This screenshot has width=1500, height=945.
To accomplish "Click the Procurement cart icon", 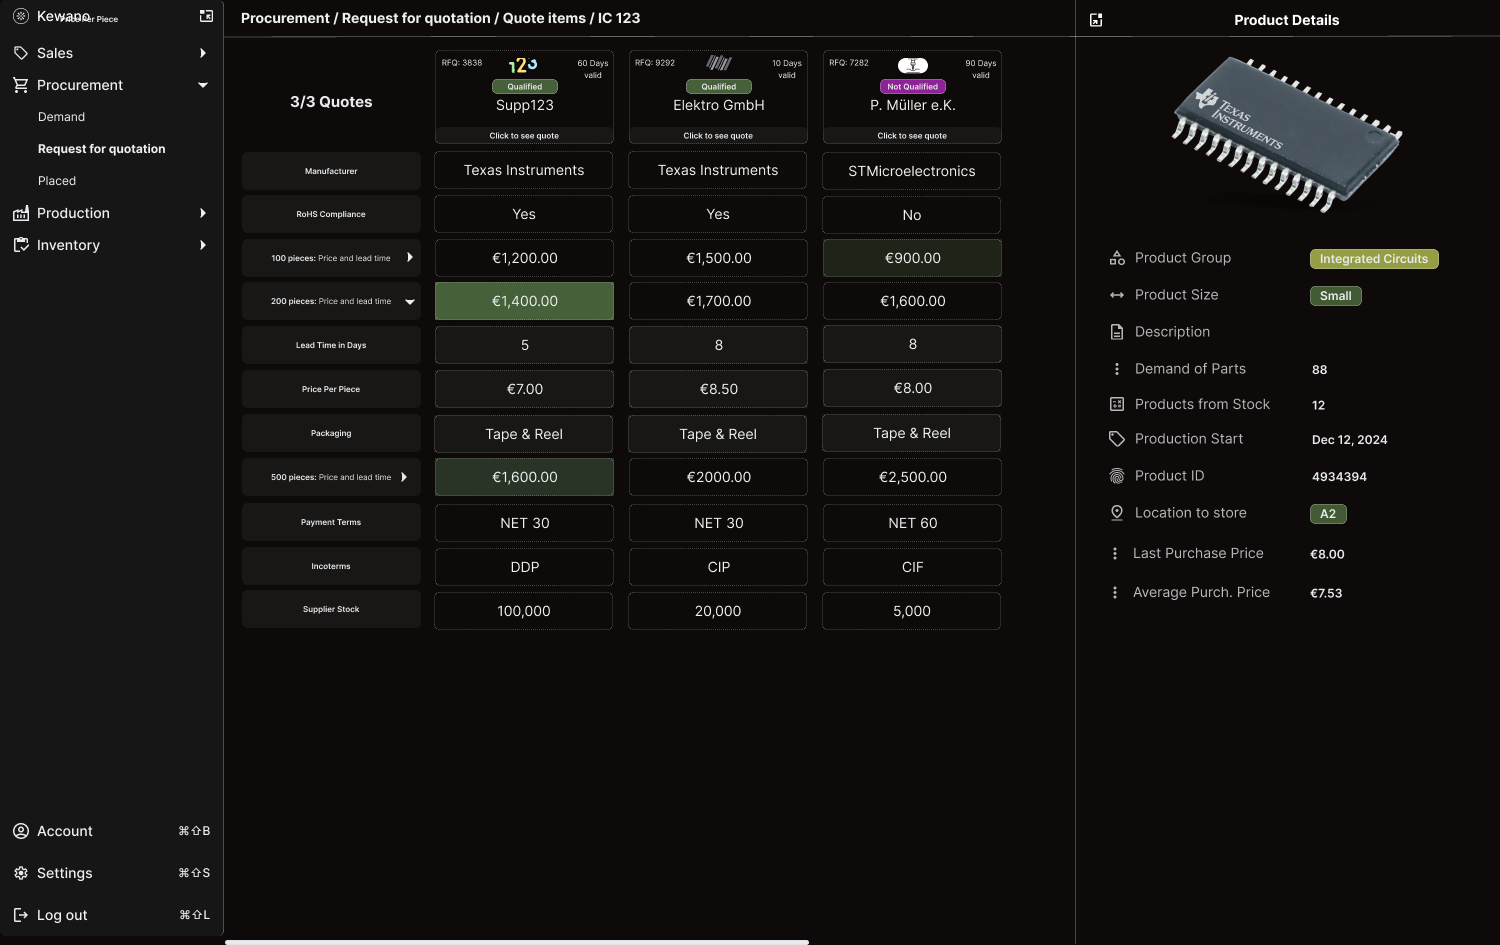I will [21, 85].
